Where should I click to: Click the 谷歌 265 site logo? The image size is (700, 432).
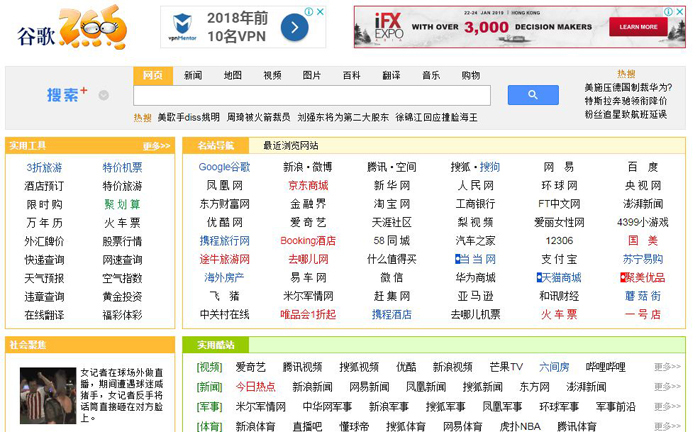70,28
